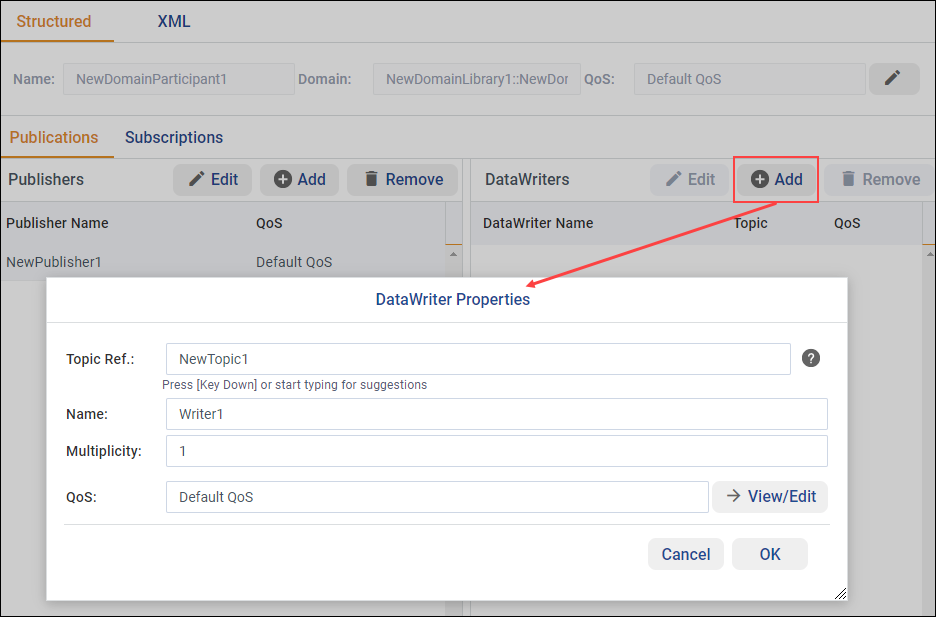
Task: Click the Topic Ref. field to show suggestions
Action: (480, 358)
